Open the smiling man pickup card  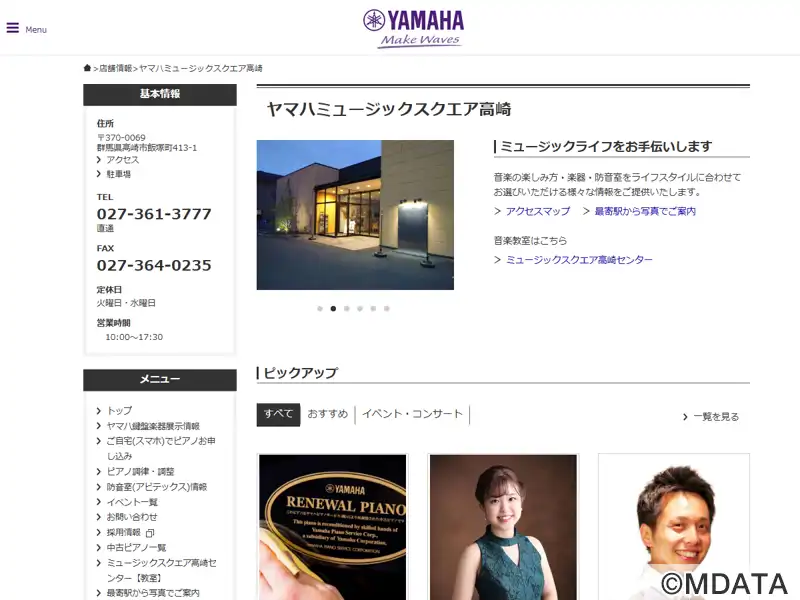674,527
